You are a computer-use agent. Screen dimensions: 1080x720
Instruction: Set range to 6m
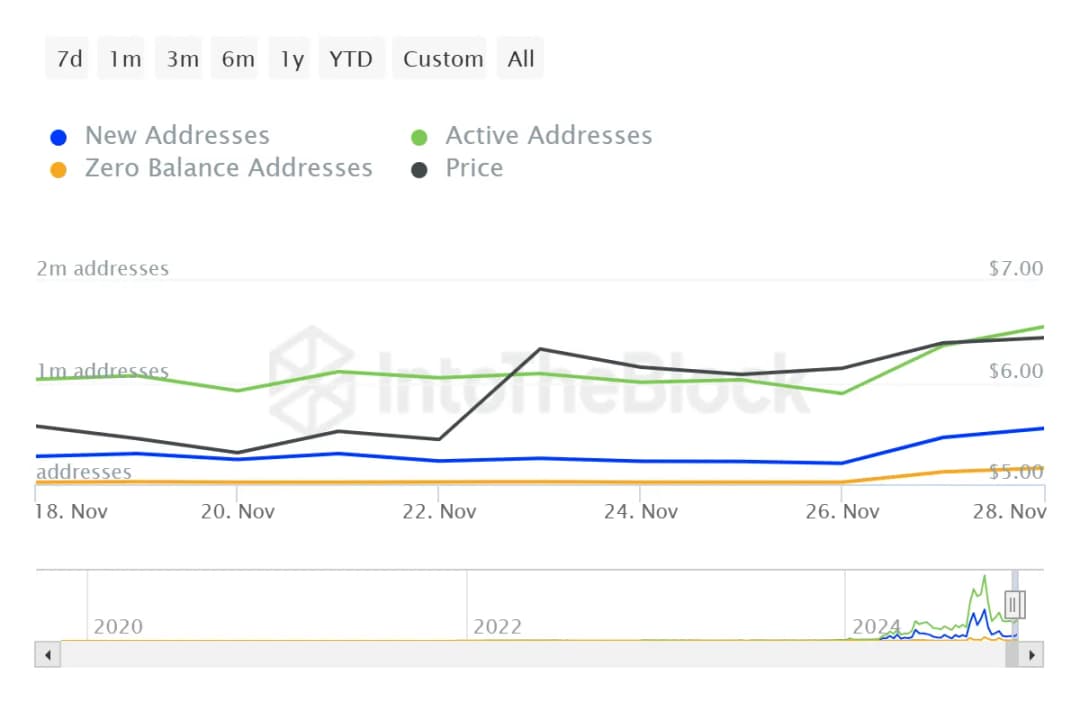tap(238, 59)
